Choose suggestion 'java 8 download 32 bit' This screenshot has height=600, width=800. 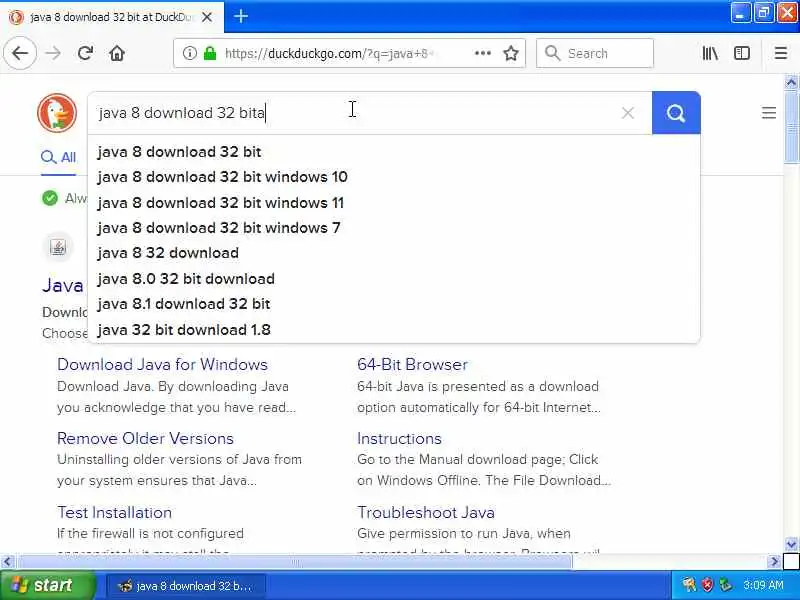coord(179,152)
